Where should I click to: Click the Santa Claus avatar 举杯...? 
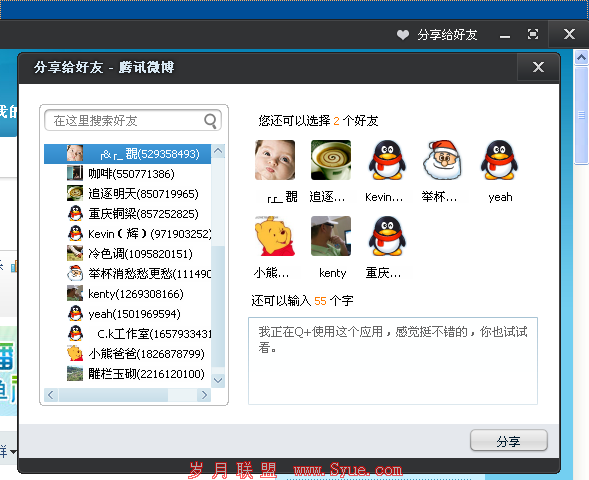click(443, 160)
